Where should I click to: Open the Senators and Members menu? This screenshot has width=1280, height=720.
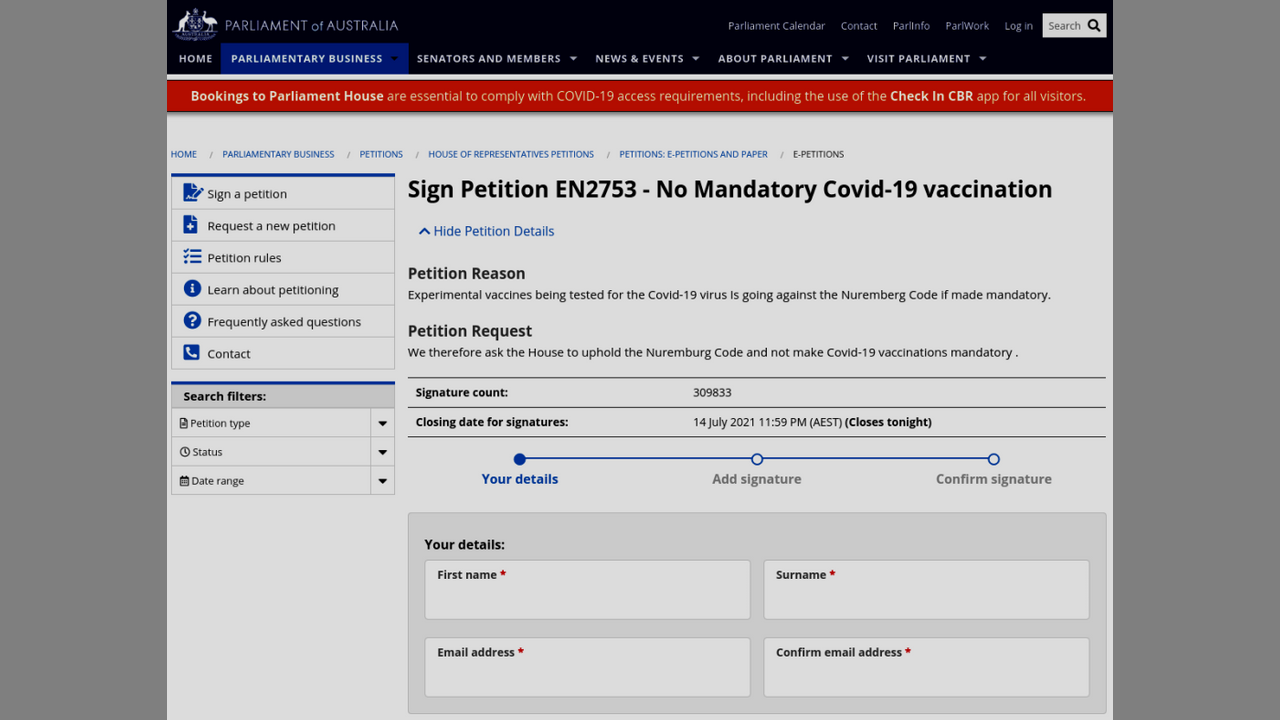(x=496, y=59)
